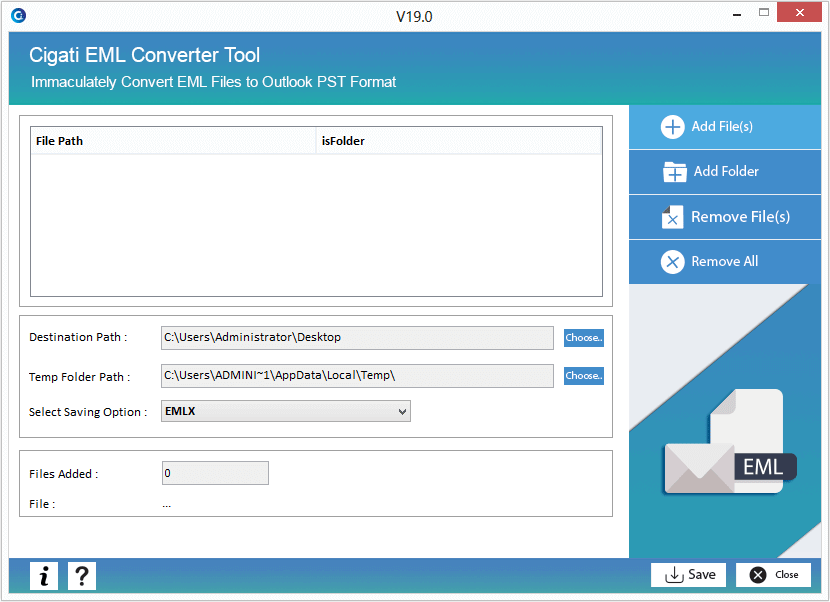This screenshot has width=830, height=602.
Task: Click the Select Saving Option label
Action: (88, 412)
